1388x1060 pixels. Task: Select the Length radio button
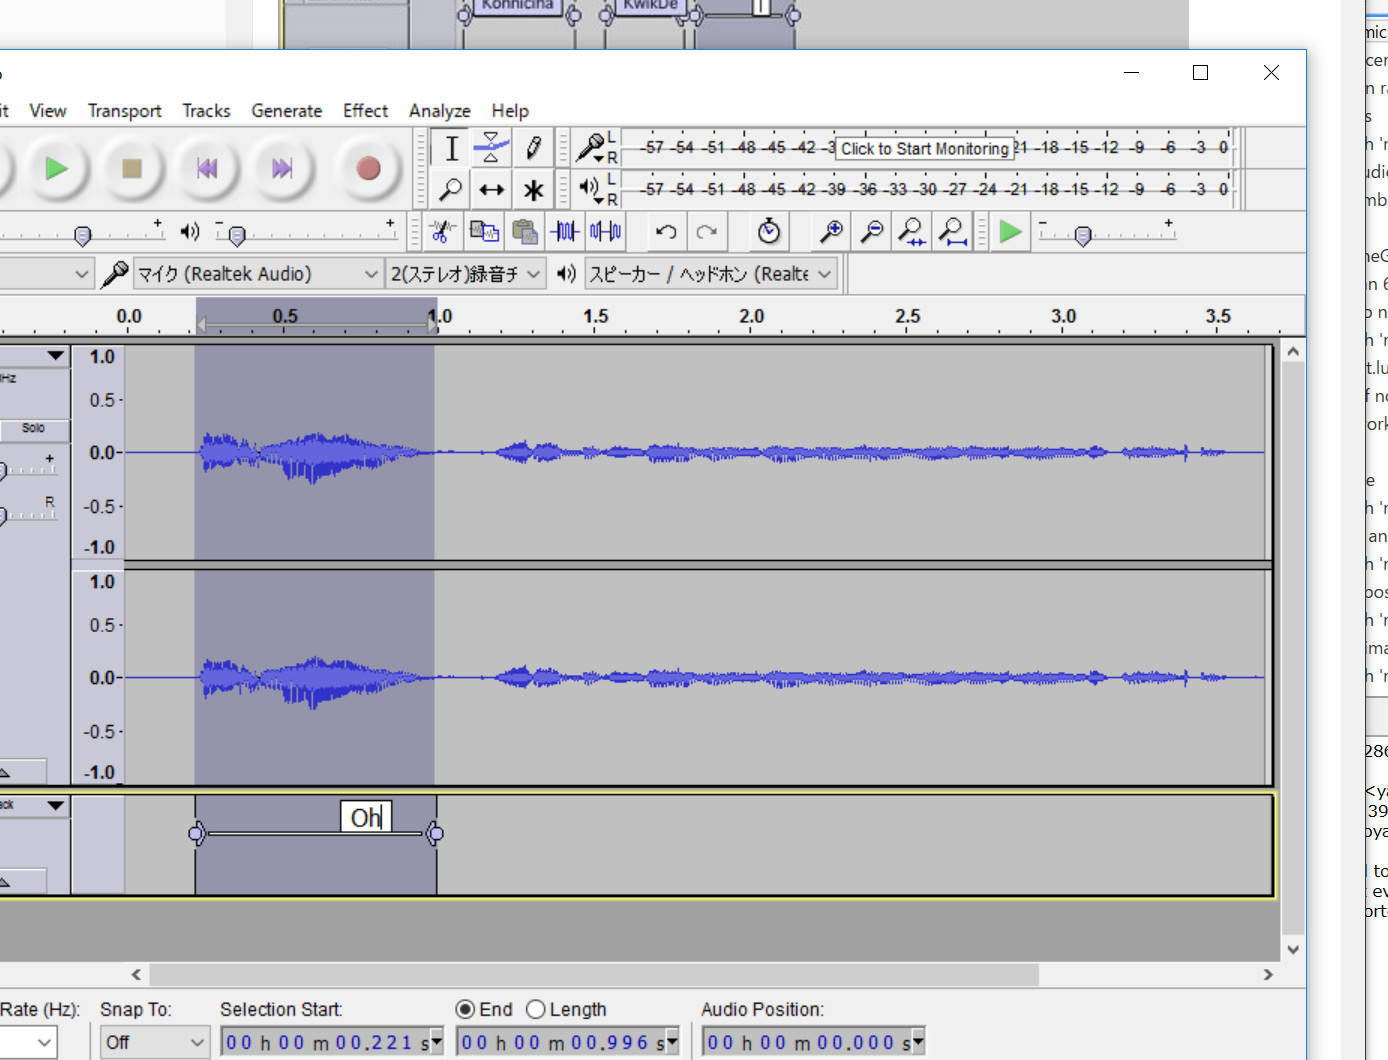coord(535,1009)
